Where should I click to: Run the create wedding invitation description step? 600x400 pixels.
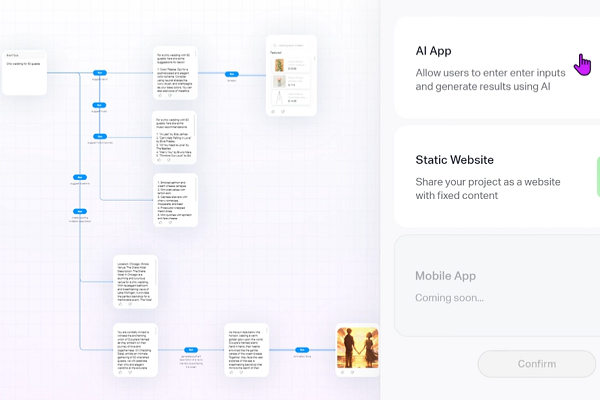tap(80, 211)
